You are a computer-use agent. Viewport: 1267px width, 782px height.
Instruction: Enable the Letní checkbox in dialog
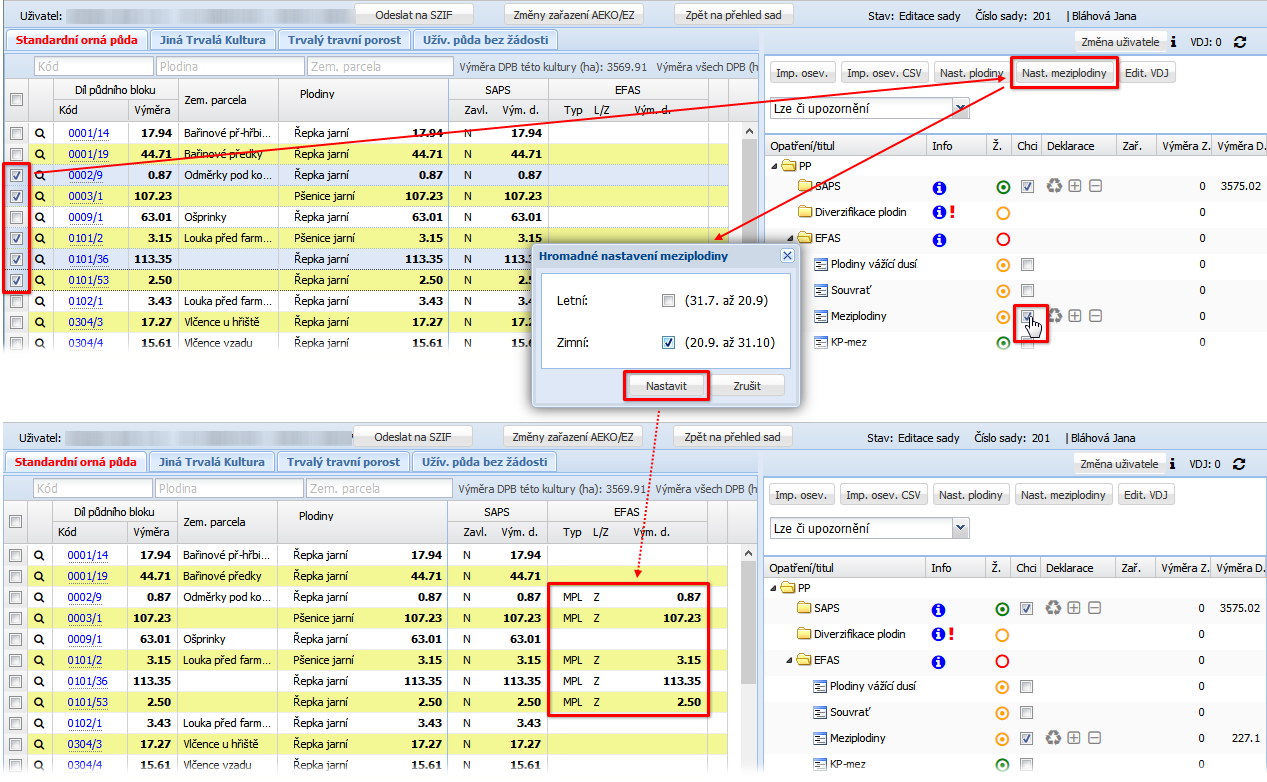(x=668, y=301)
